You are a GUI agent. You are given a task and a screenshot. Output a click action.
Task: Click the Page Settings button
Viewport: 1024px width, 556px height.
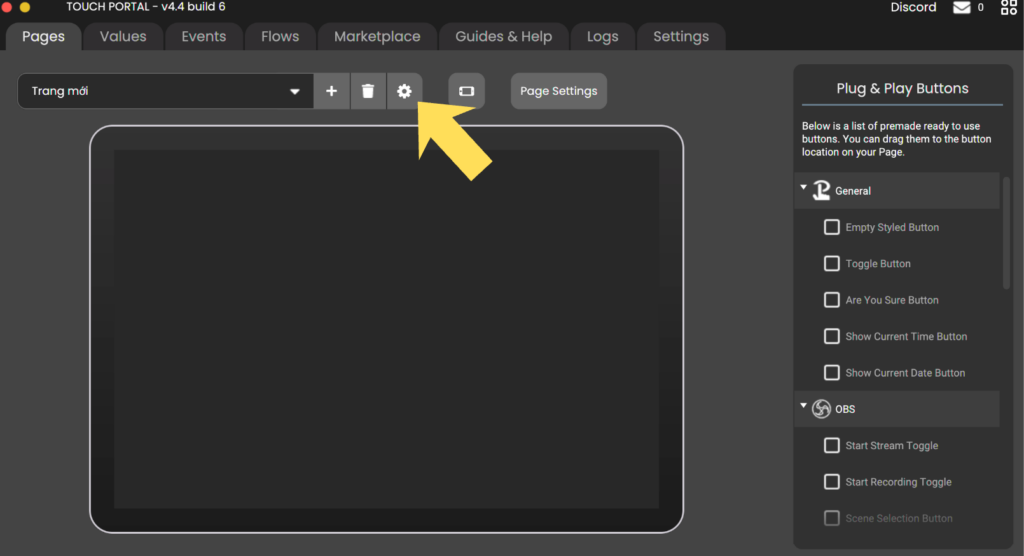[558, 91]
